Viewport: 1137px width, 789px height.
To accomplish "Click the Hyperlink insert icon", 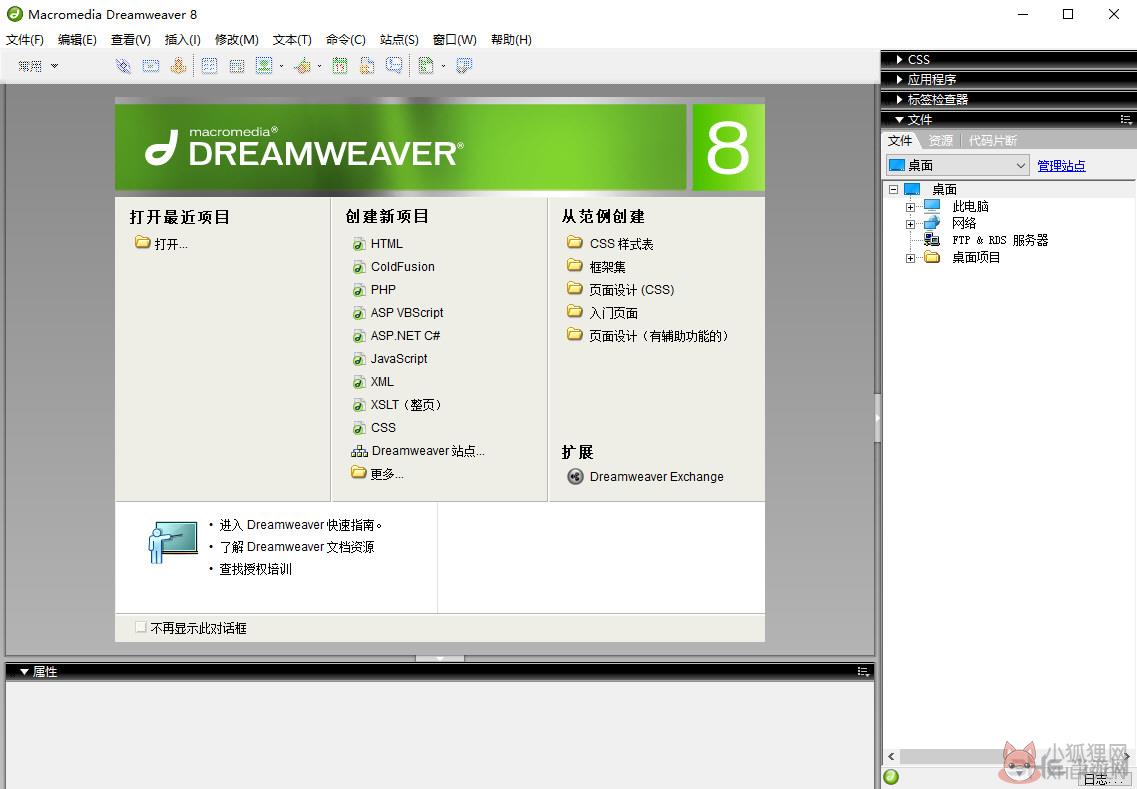I will [x=123, y=66].
